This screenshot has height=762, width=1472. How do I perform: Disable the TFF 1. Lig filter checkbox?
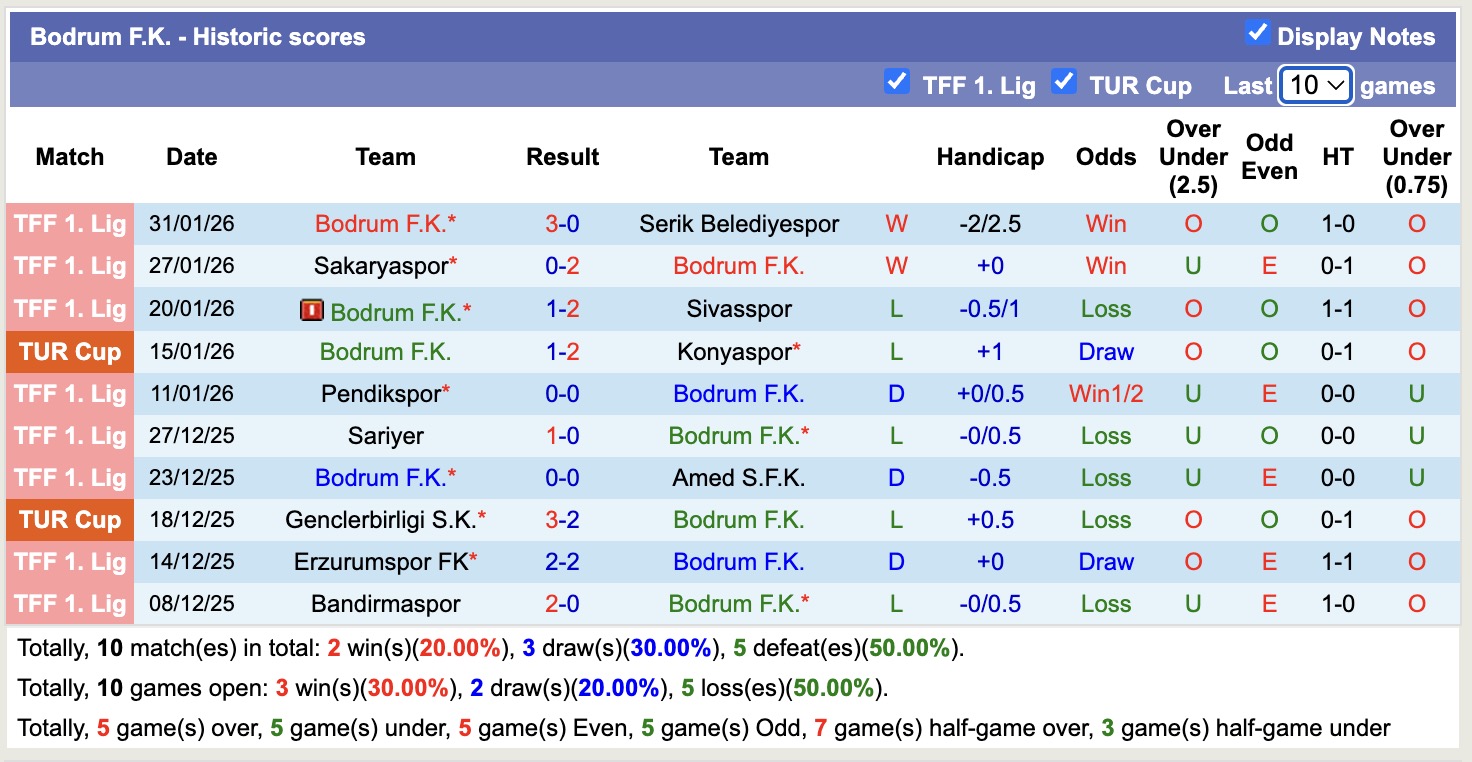tap(897, 81)
